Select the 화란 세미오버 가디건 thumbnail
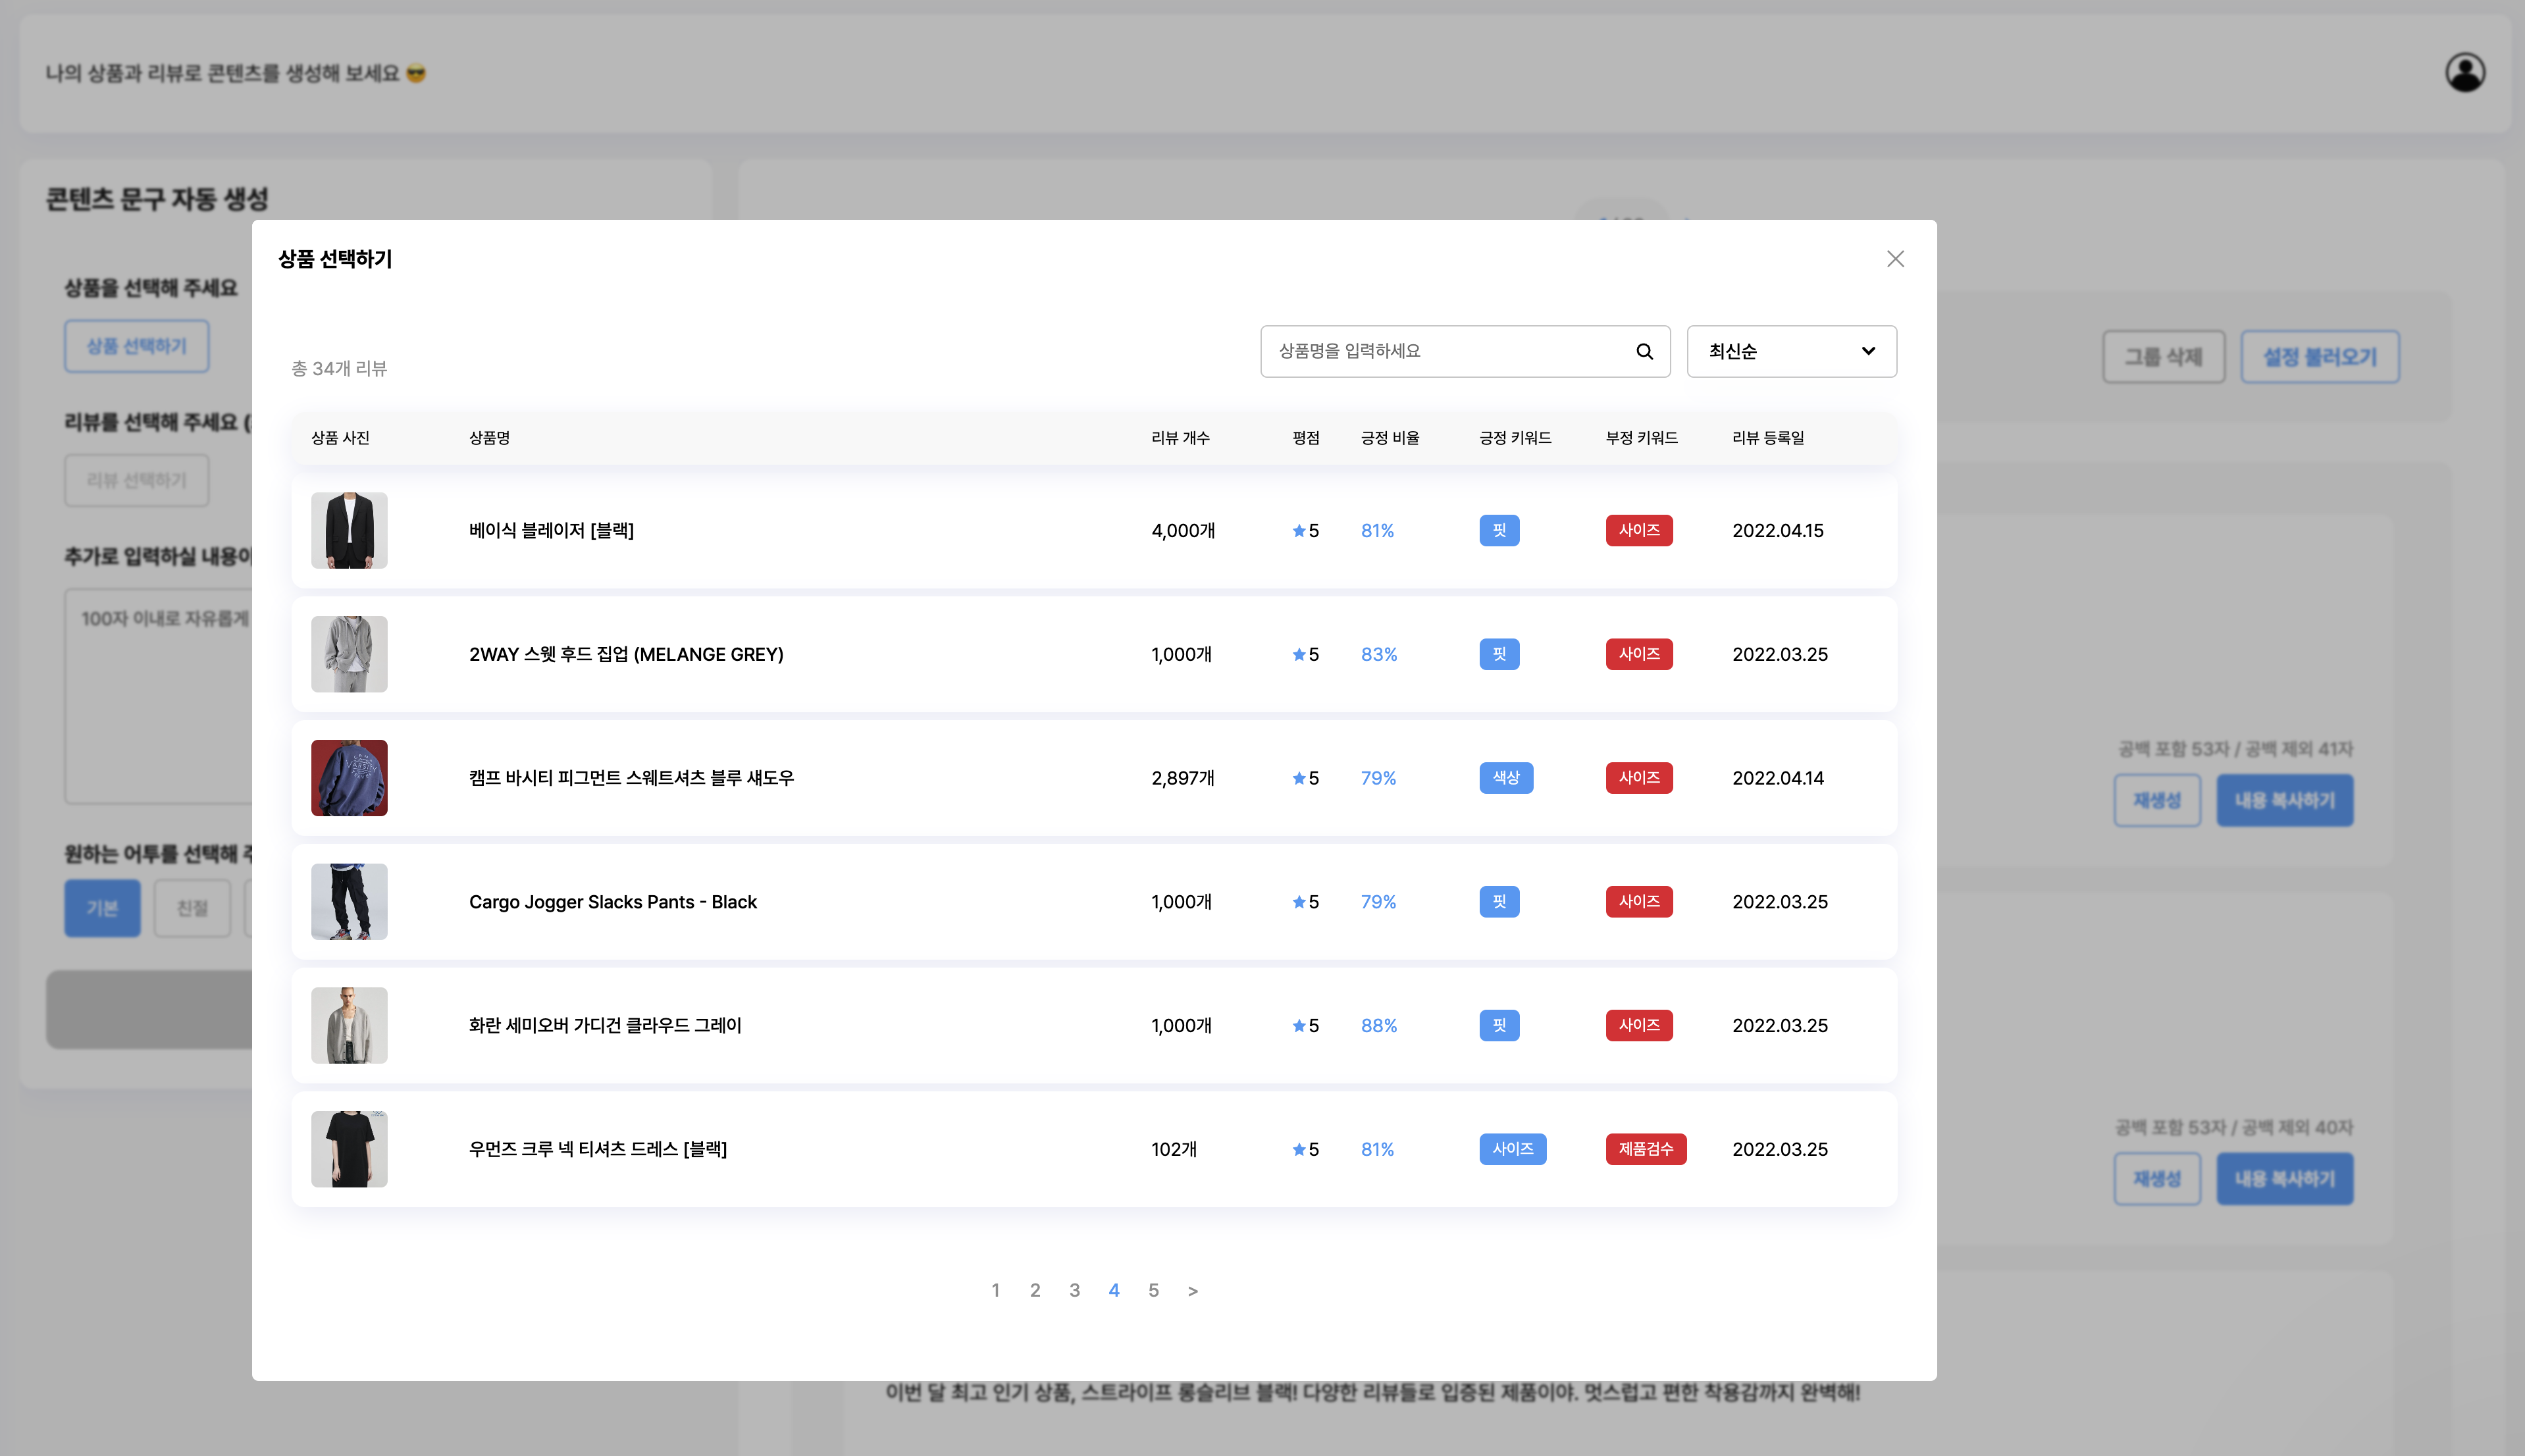Image resolution: width=2525 pixels, height=1456 pixels. tap(349, 1025)
